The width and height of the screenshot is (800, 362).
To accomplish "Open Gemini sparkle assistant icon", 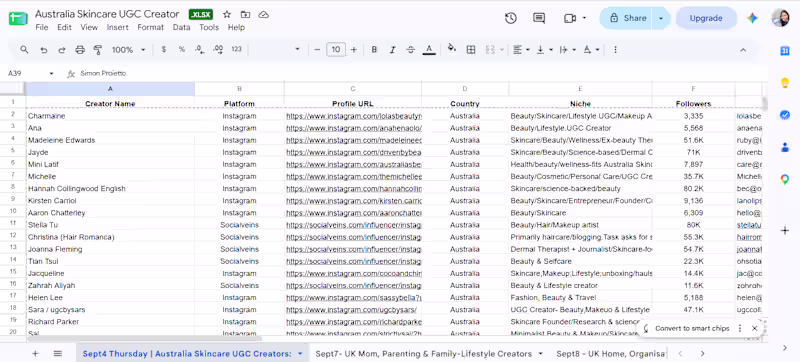I will pos(752,18).
